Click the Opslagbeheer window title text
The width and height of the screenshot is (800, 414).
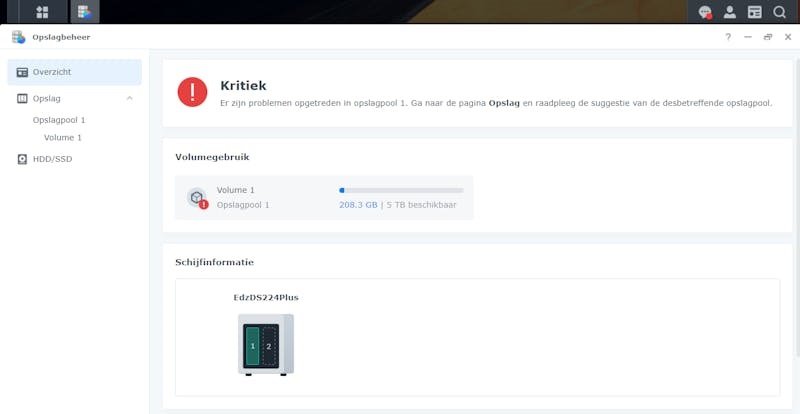61,37
